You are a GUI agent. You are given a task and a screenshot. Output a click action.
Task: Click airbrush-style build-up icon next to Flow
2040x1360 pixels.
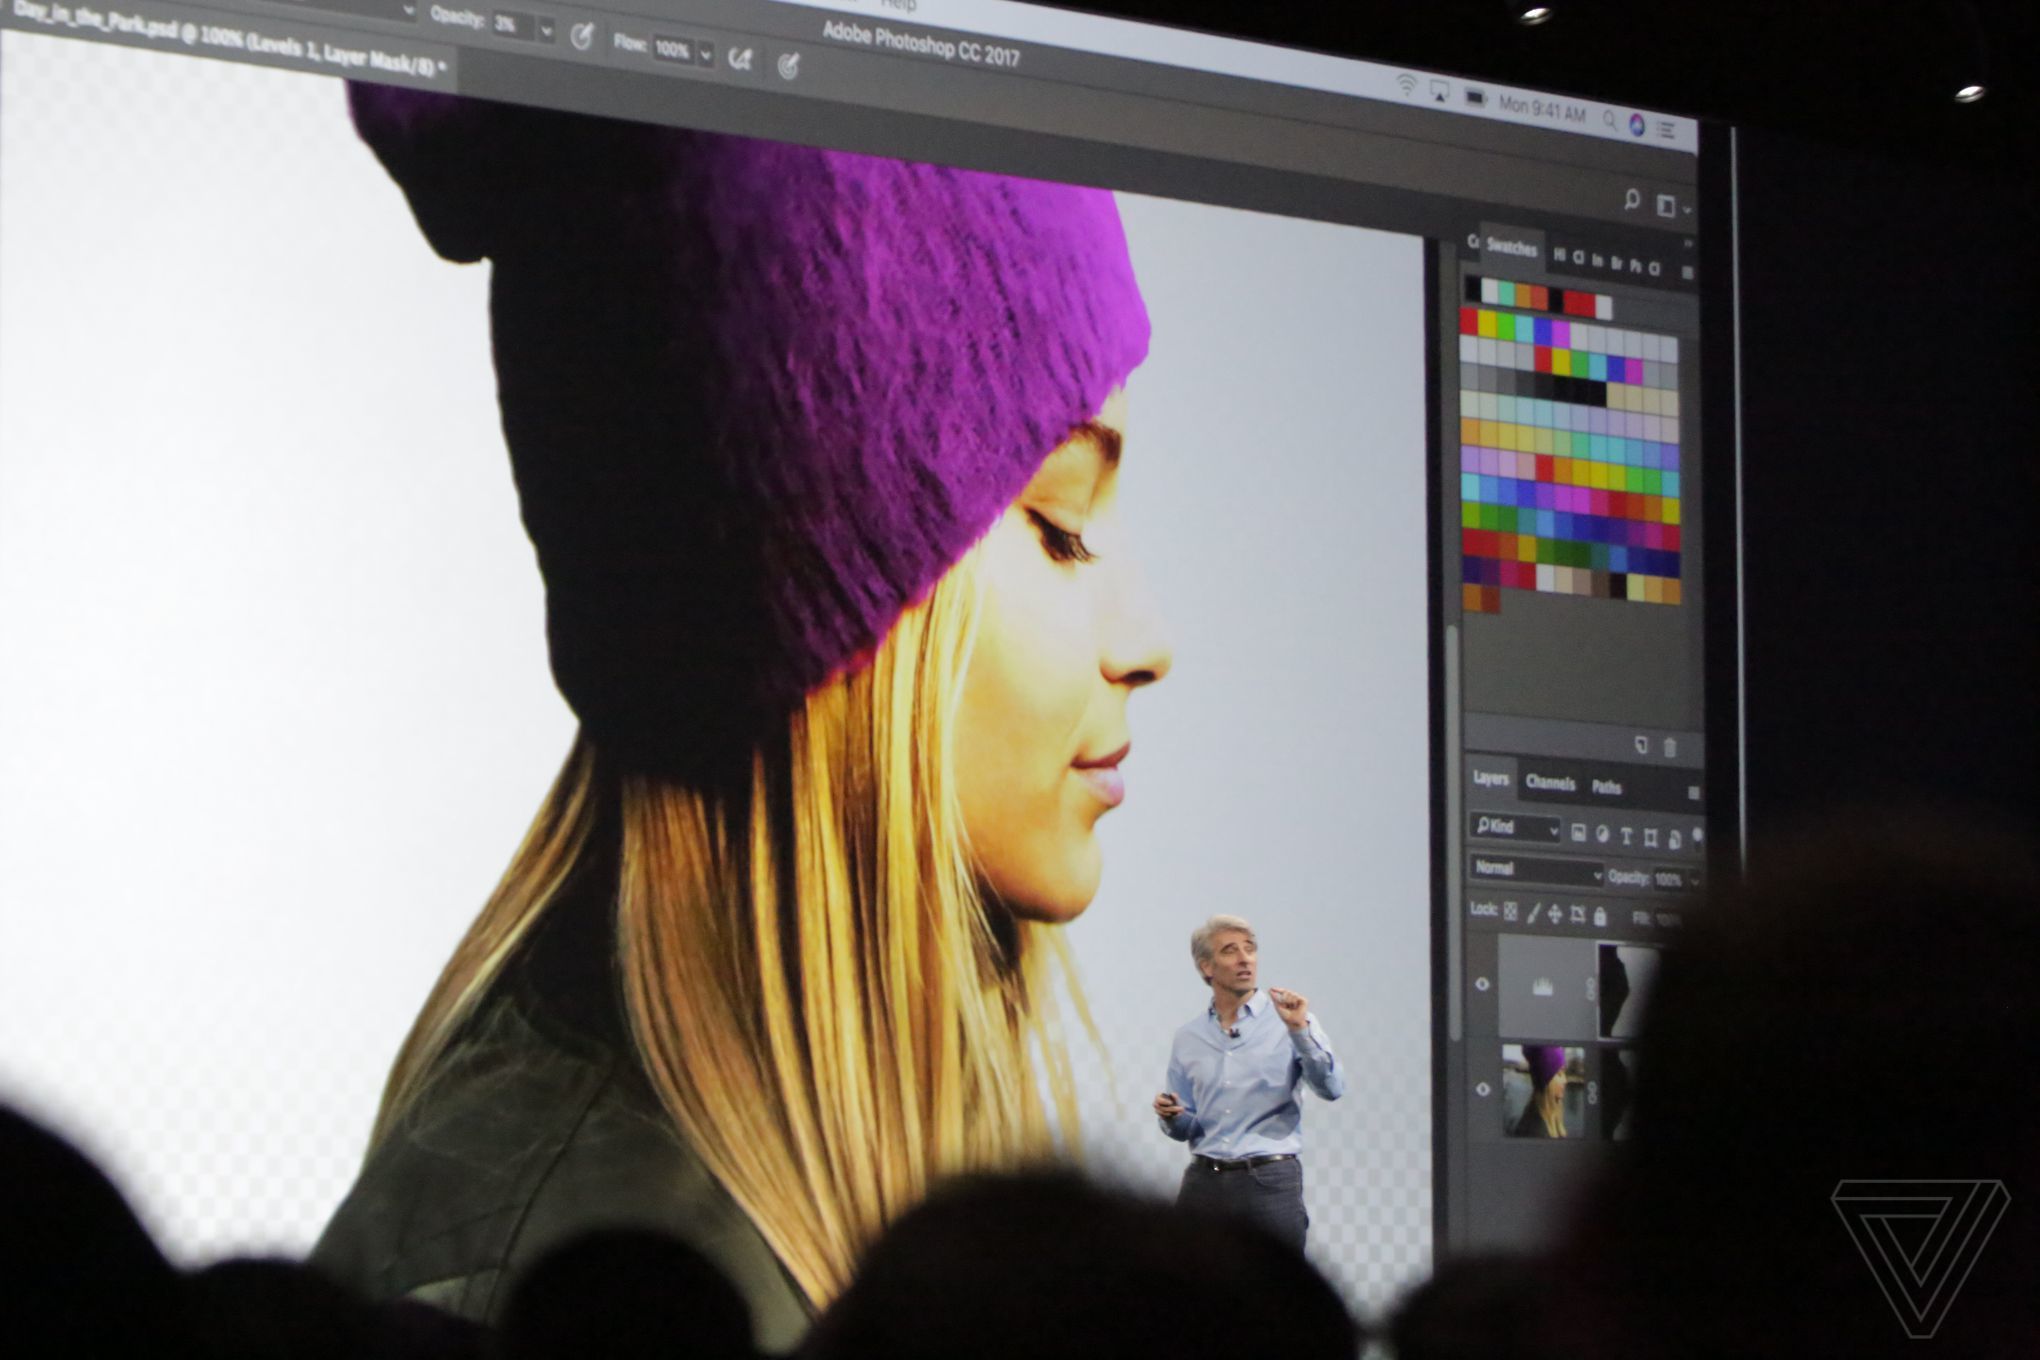point(740,59)
